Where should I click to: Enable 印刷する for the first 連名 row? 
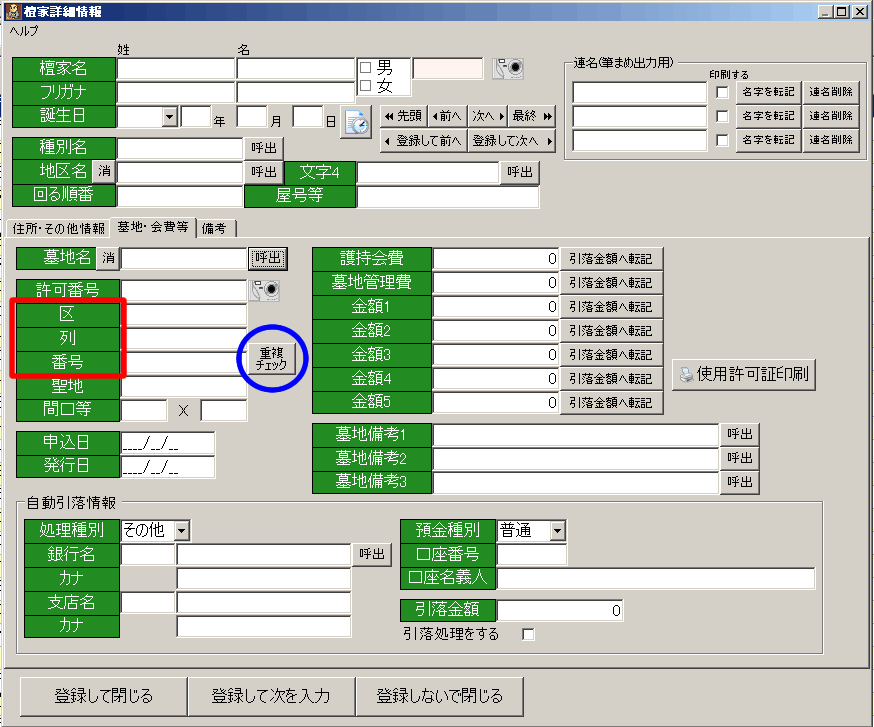click(722, 92)
